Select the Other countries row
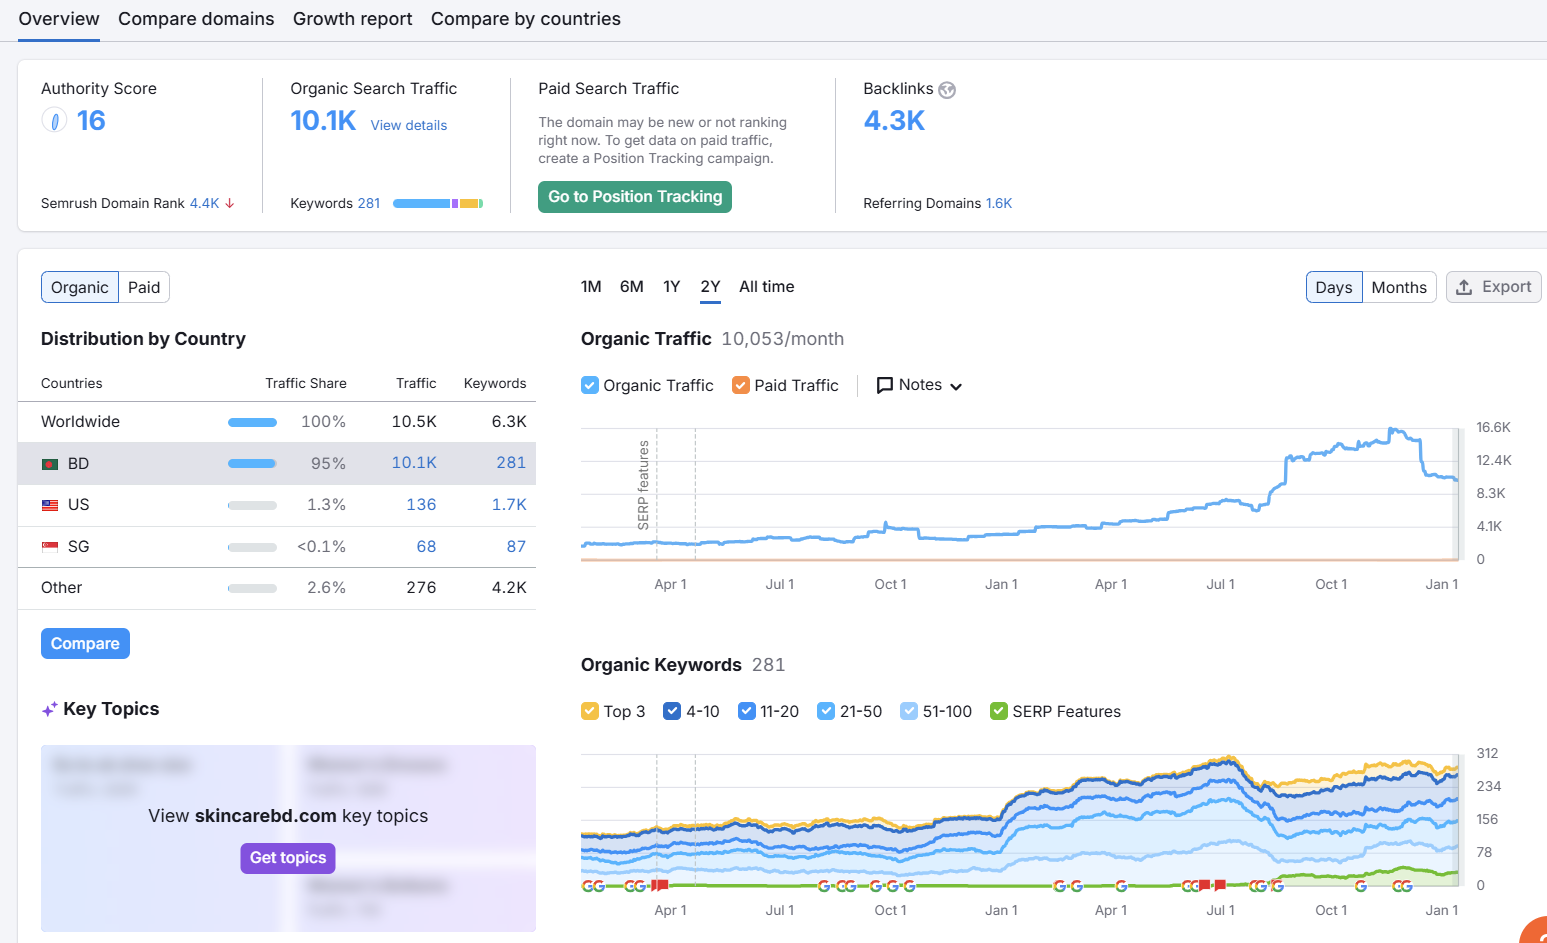This screenshot has height=943, width=1547. 277,588
